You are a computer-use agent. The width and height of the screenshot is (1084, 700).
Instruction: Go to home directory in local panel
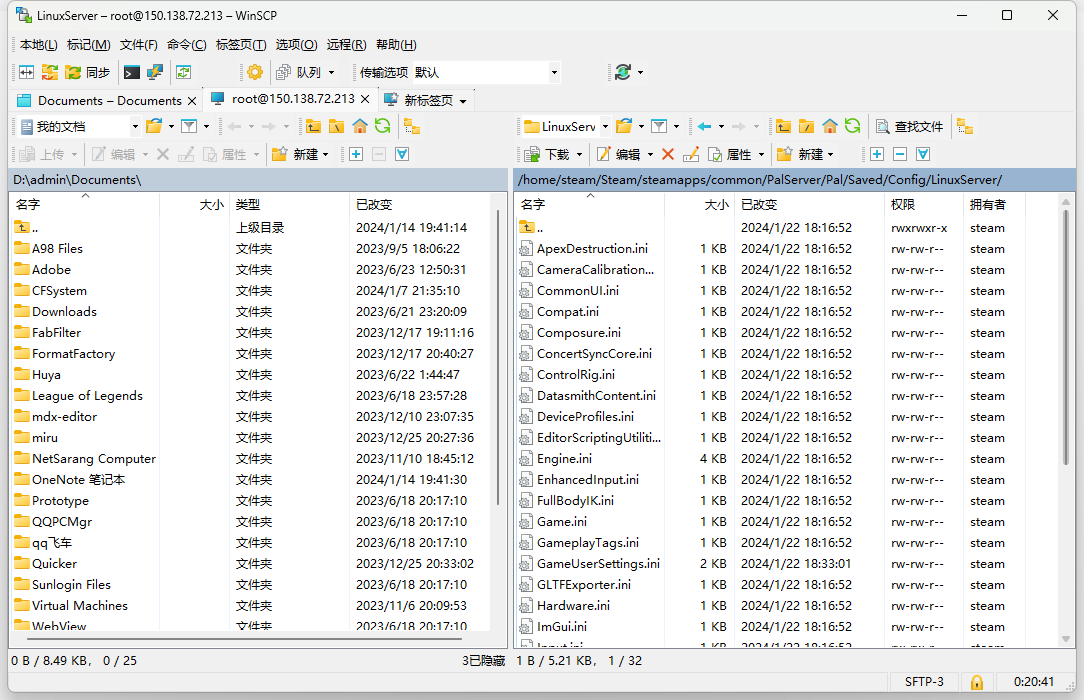[x=359, y=126]
